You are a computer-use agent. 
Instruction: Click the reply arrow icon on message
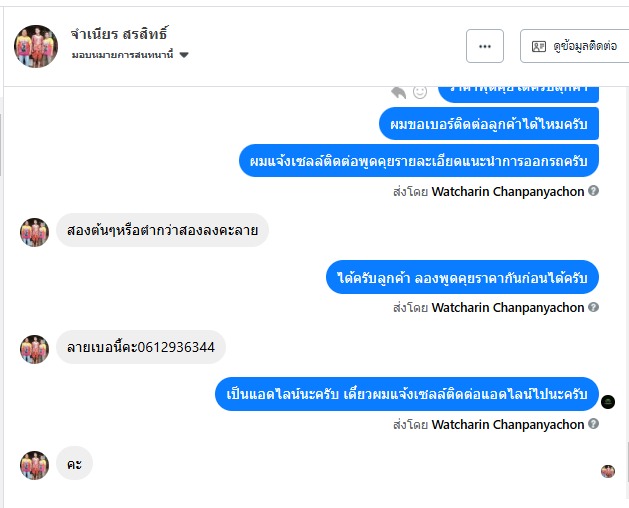point(399,92)
